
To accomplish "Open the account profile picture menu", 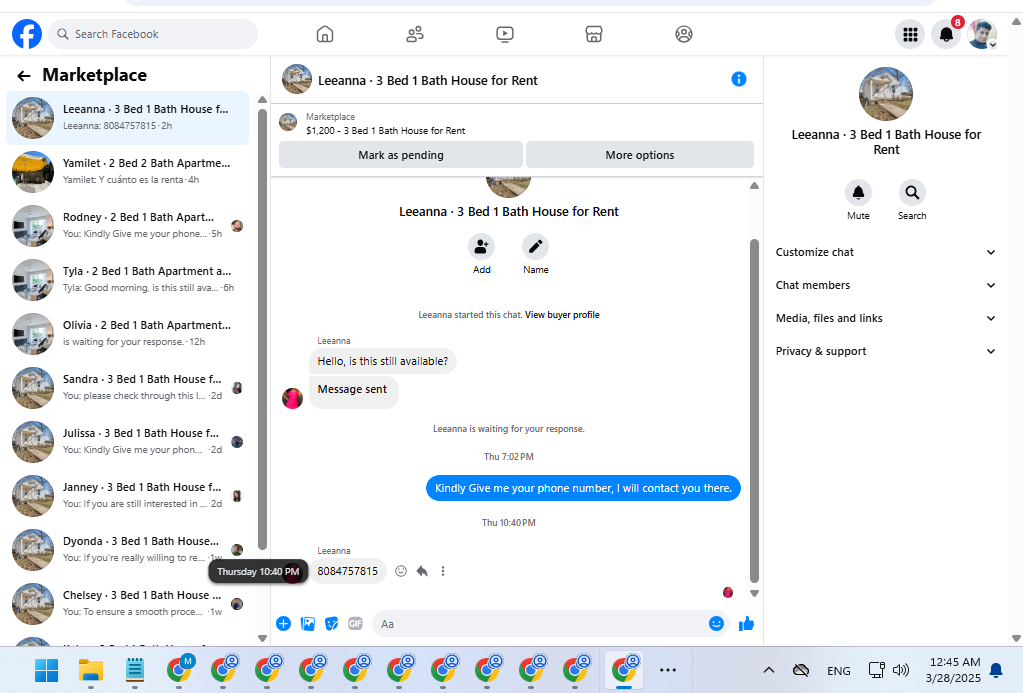I will tap(983, 34).
